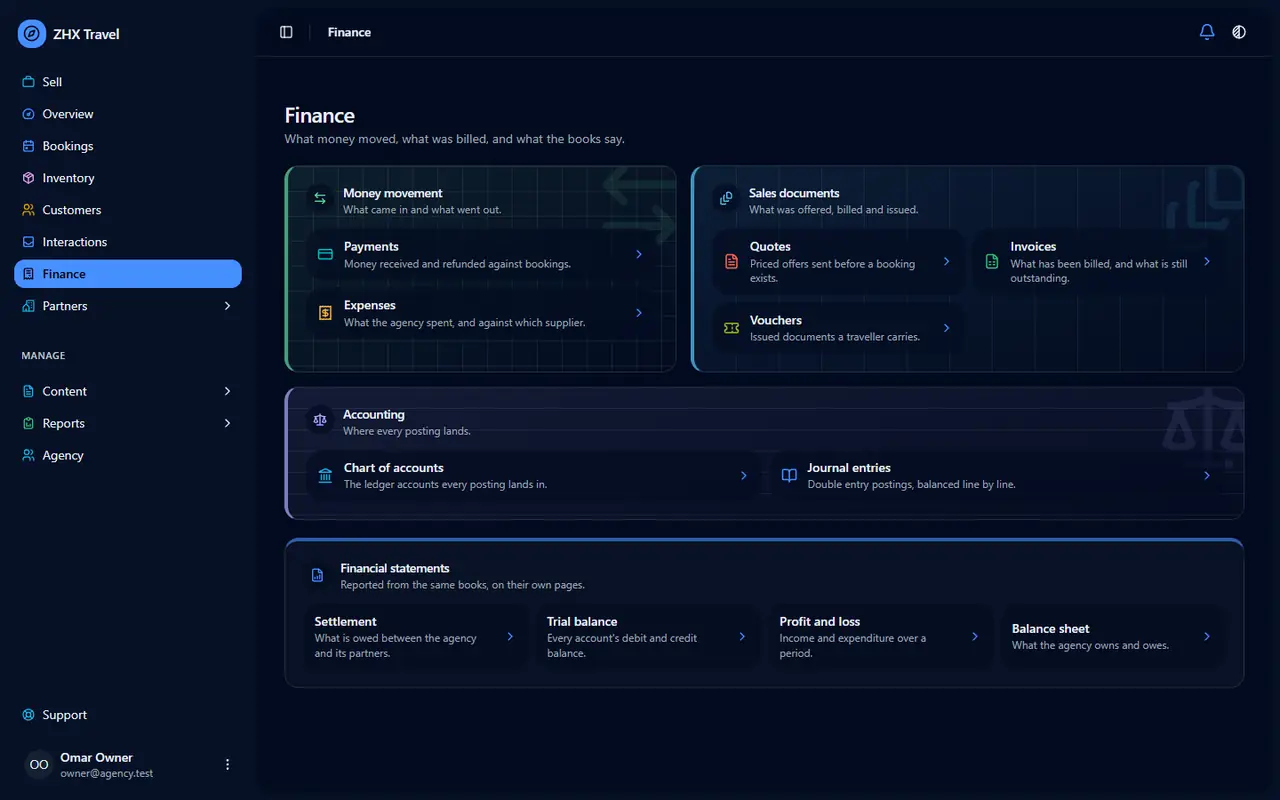Open the Chart of accounts link

(532, 475)
